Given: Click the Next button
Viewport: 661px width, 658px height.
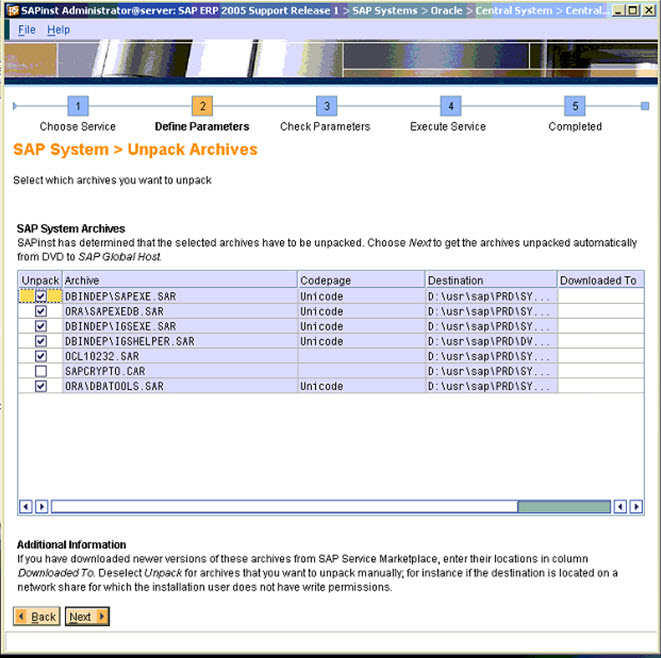Looking at the screenshot, I should point(87,617).
